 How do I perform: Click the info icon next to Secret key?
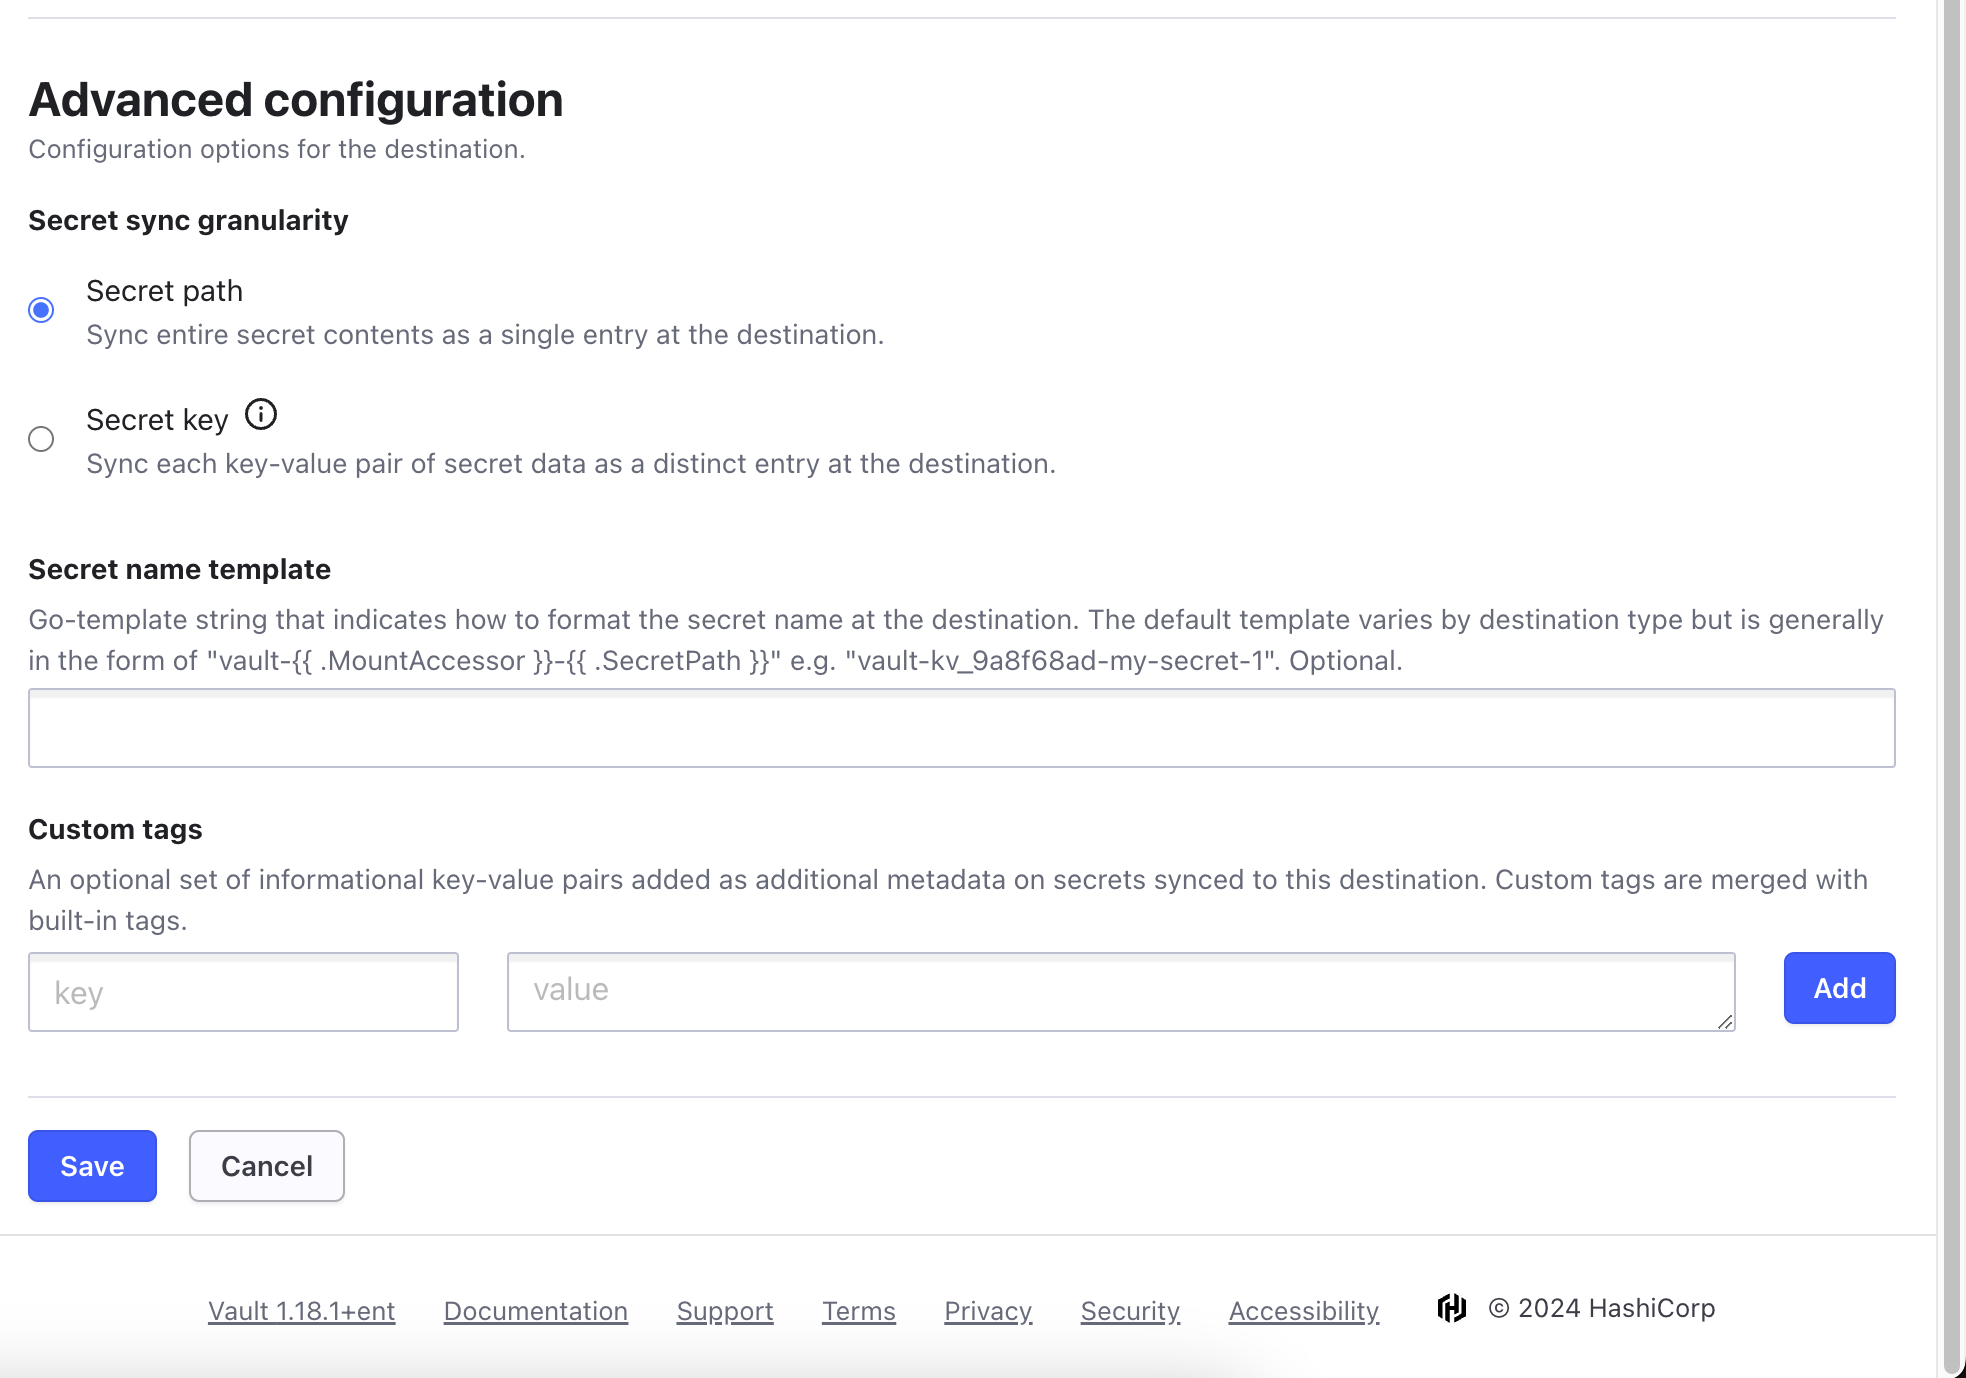click(260, 417)
